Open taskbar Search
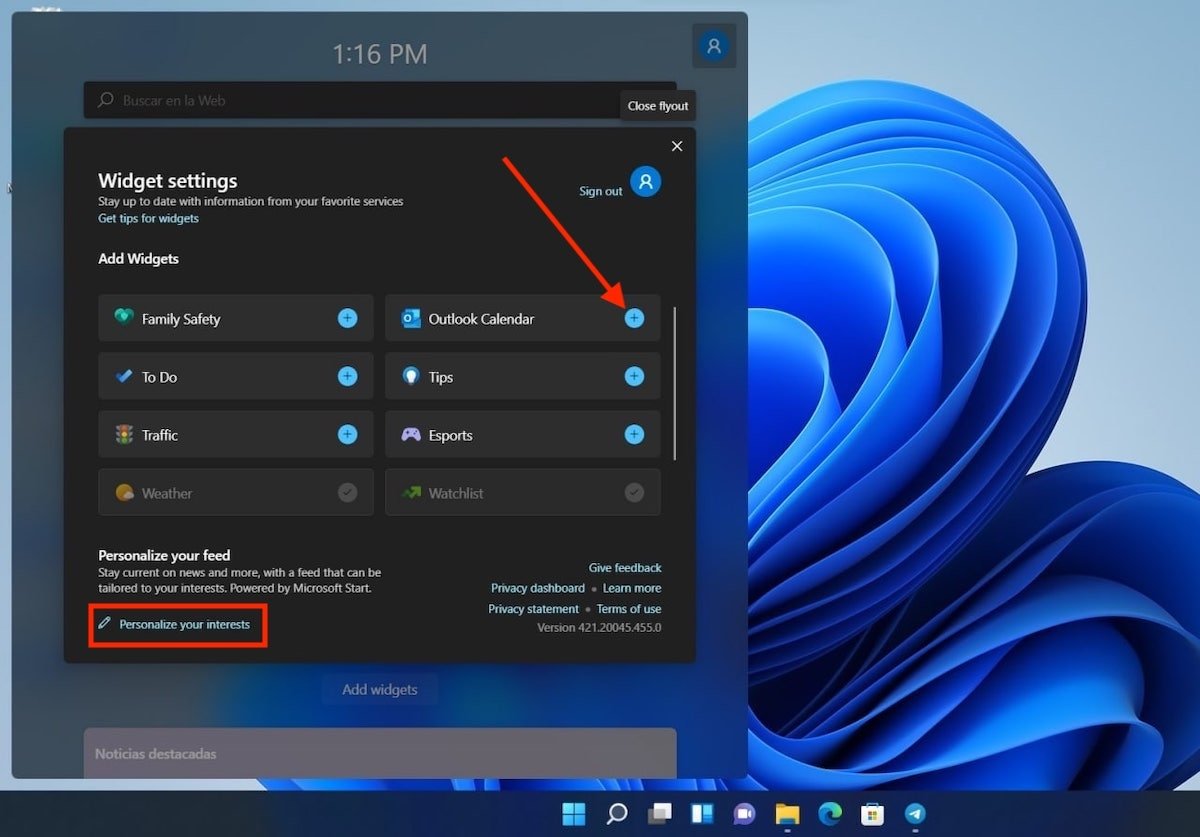This screenshot has height=837, width=1200. [617, 814]
